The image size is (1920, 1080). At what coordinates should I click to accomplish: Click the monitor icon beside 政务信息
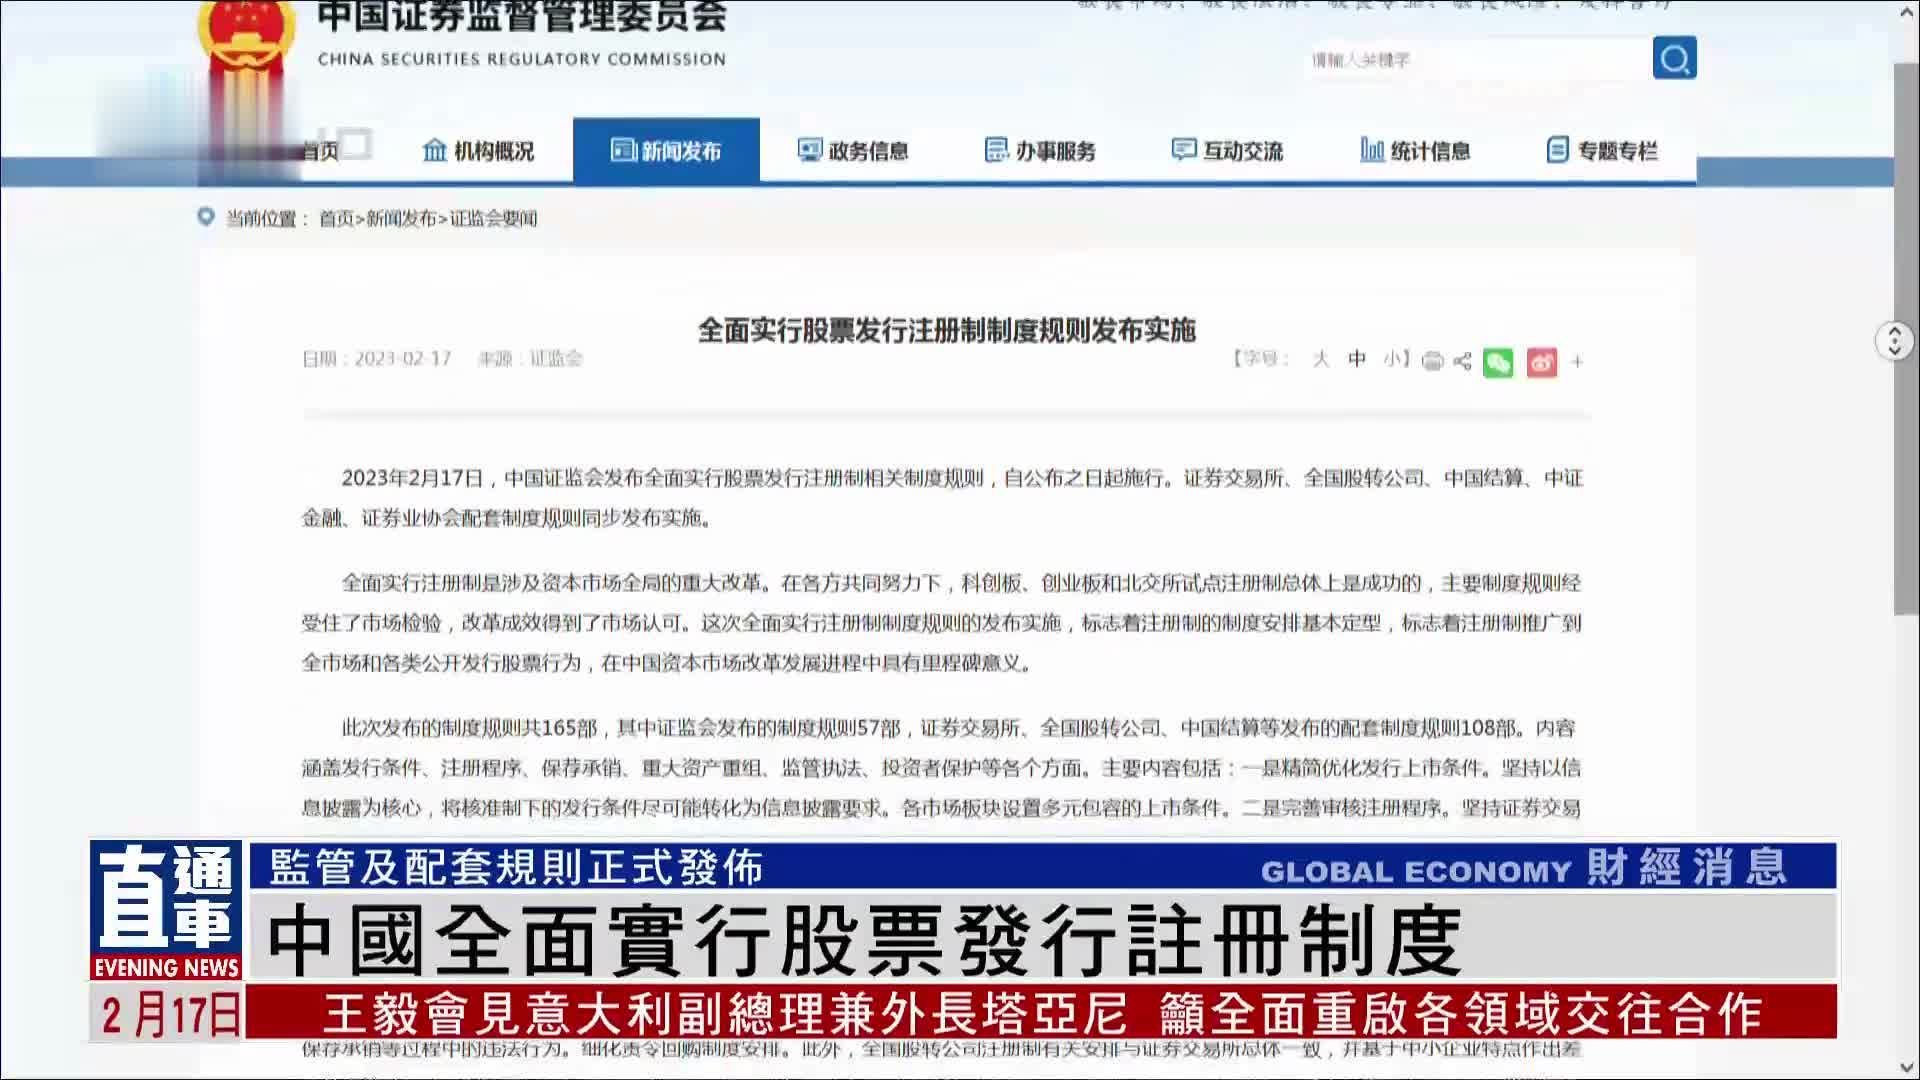click(809, 150)
